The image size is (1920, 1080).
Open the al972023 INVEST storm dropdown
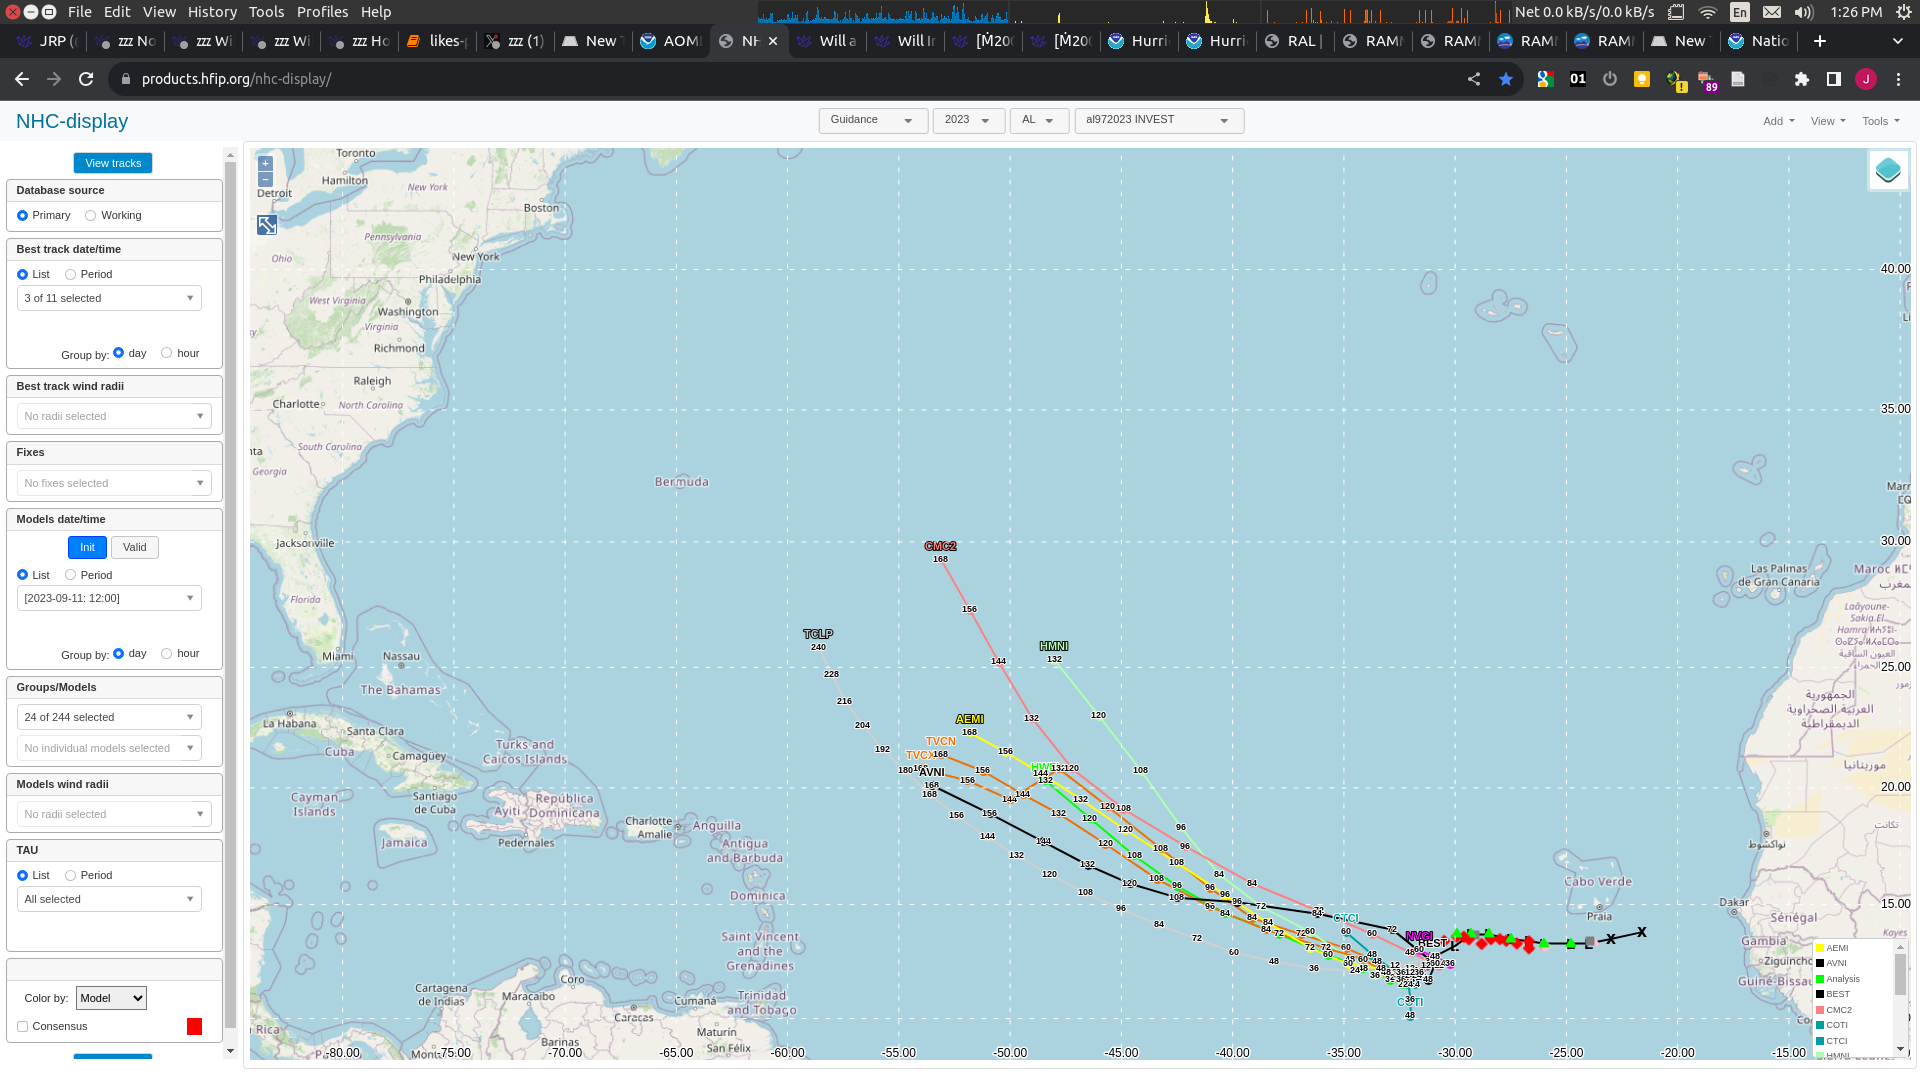click(1159, 120)
